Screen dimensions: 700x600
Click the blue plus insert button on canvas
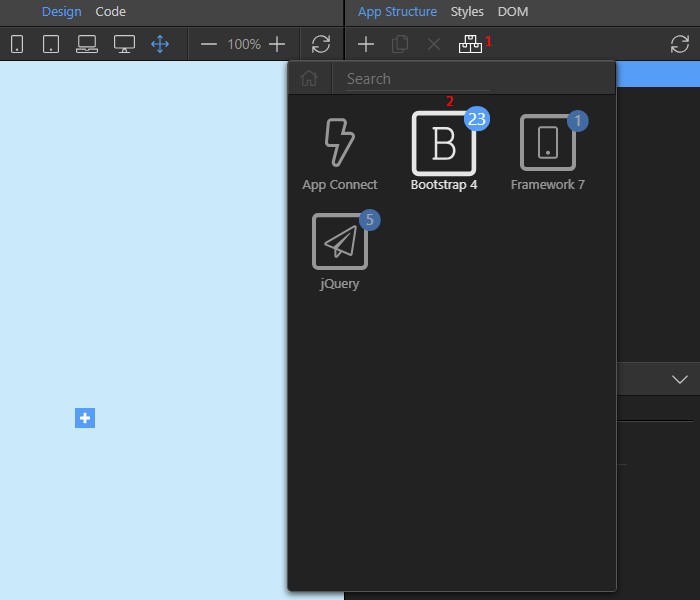click(85, 418)
